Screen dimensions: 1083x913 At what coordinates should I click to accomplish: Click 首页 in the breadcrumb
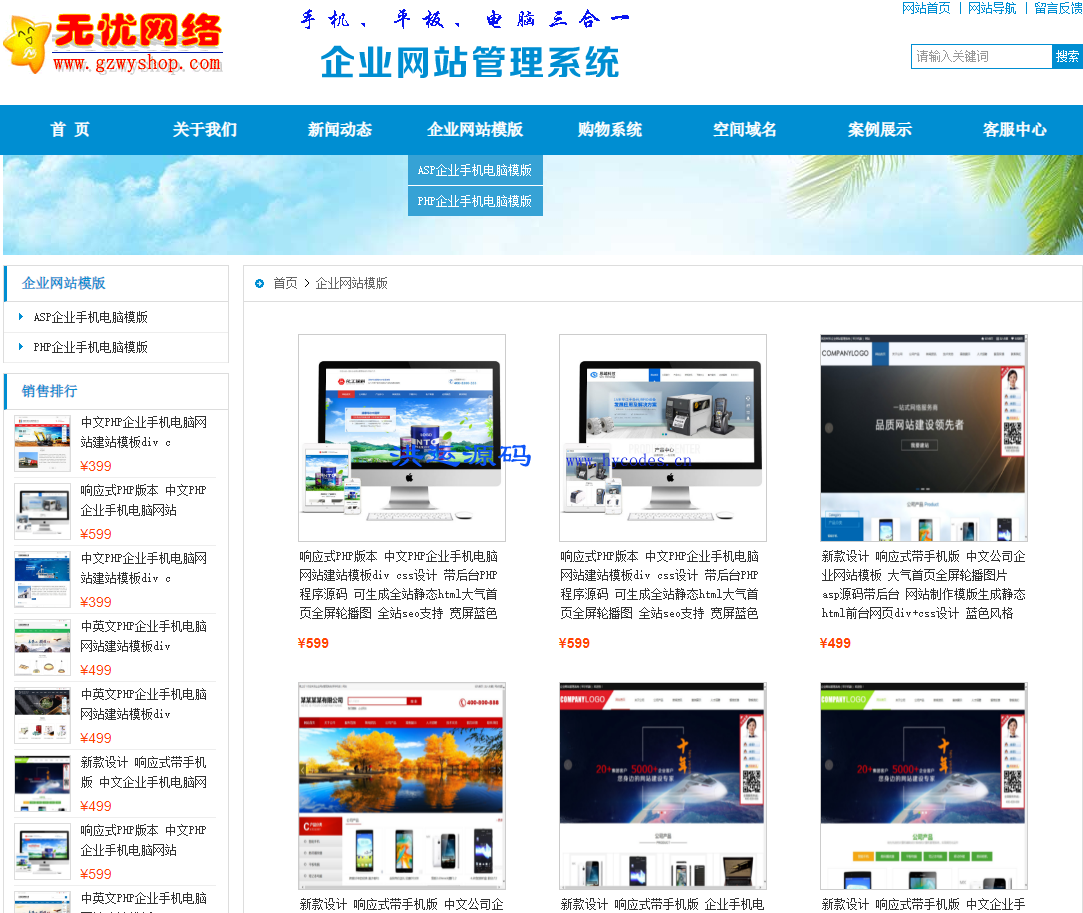coord(285,283)
